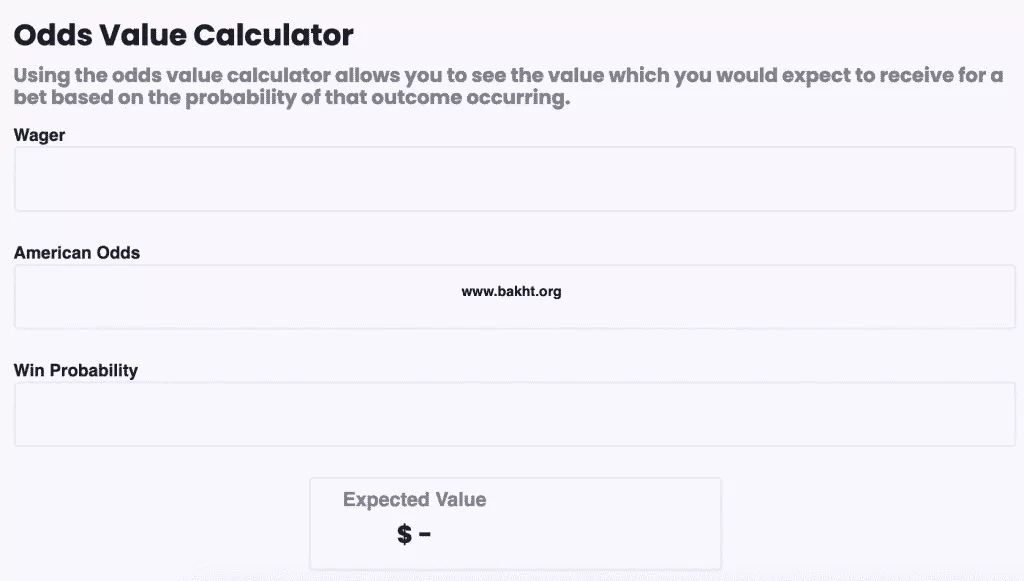
Task: Click the dash placeholder after the dollar sign
Action: click(425, 534)
